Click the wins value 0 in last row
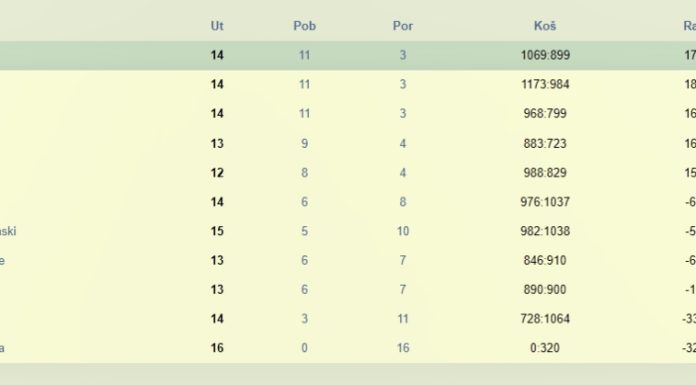Image resolution: width=696 pixels, height=385 pixels. click(x=304, y=348)
